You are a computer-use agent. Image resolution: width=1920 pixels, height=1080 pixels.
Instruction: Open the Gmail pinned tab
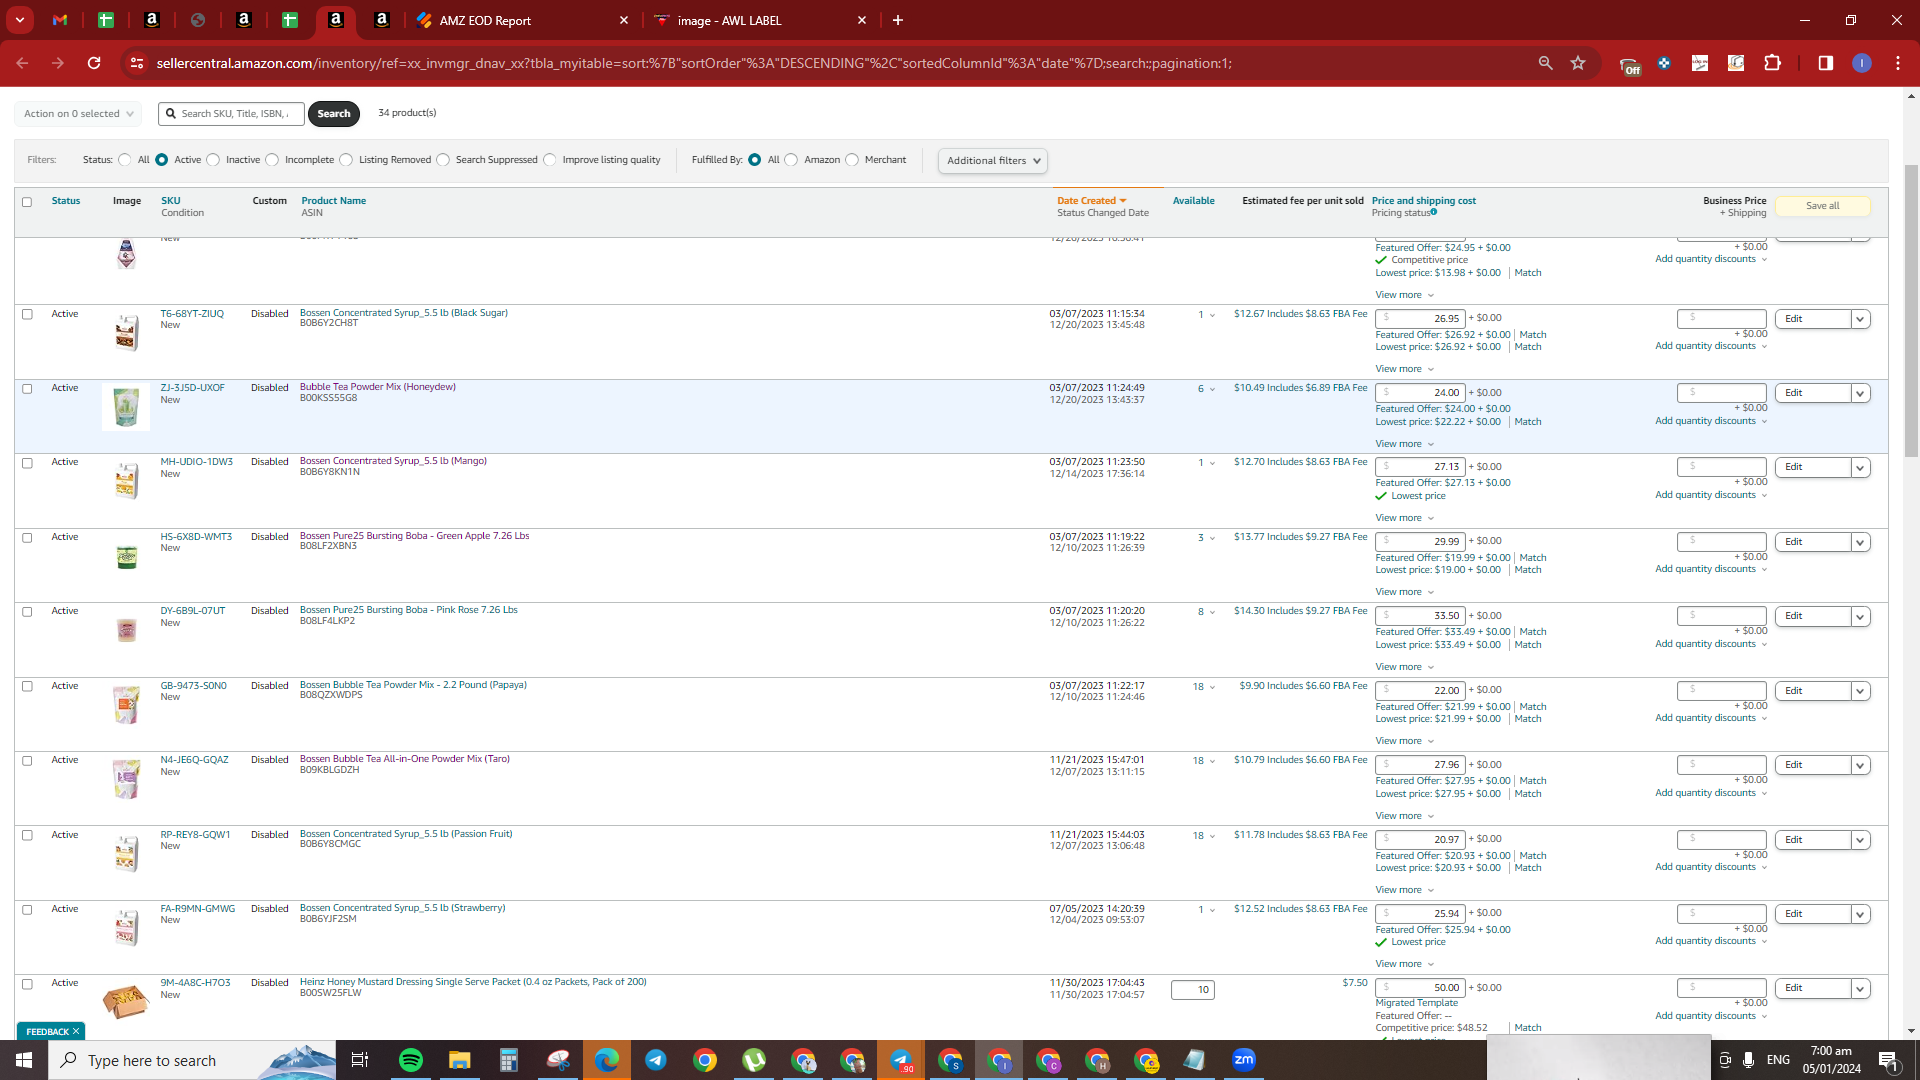pyautogui.click(x=60, y=20)
